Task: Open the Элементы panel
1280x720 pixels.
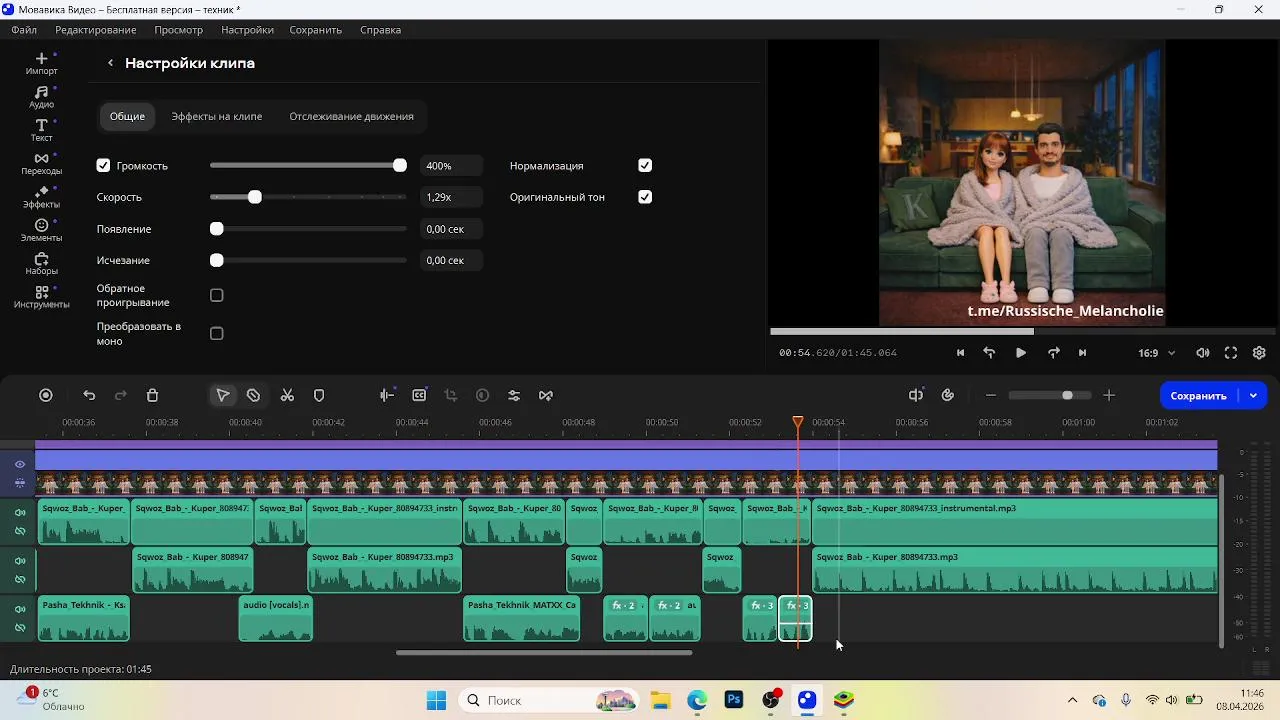Action: 41,230
